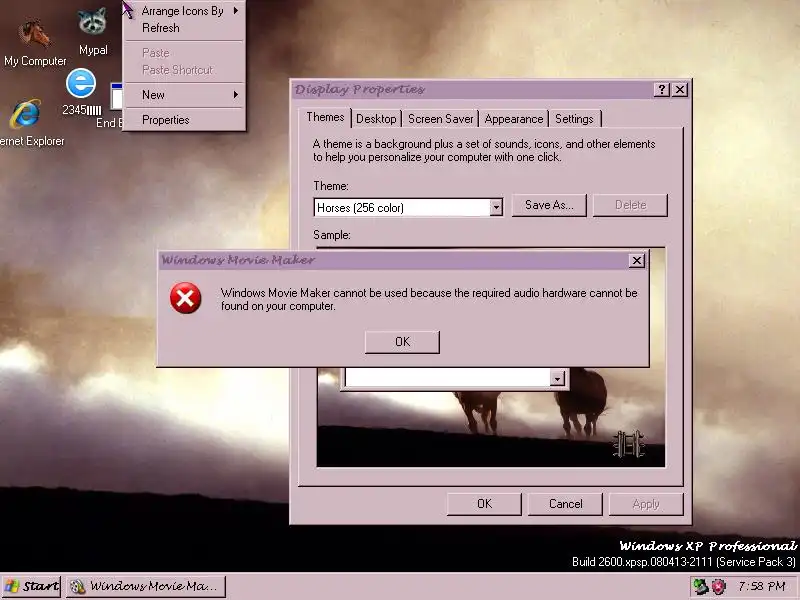Click the help question mark in Display Properties
800x600 pixels.
[x=662, y=90]
